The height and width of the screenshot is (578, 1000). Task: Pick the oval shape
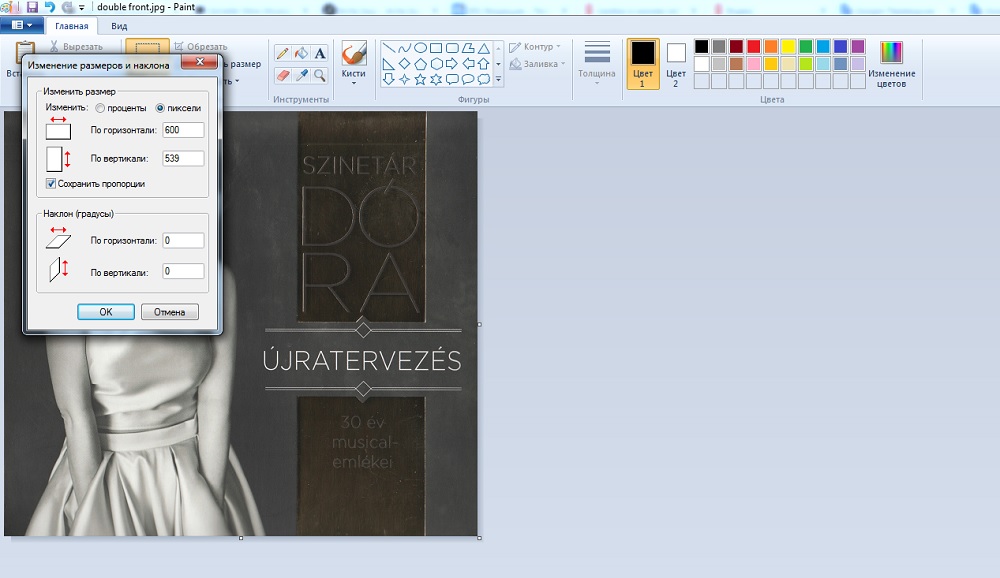point(420,48)
